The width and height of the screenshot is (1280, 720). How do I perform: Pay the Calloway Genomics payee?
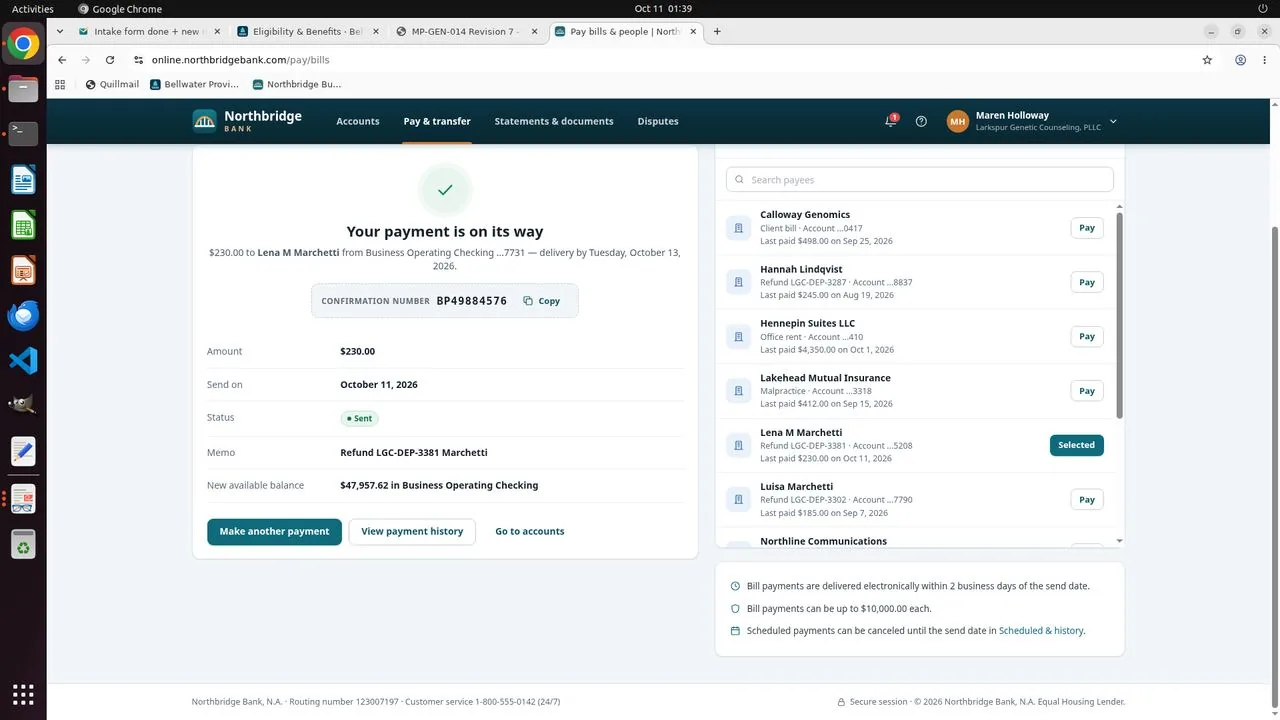coord(1087,228)
